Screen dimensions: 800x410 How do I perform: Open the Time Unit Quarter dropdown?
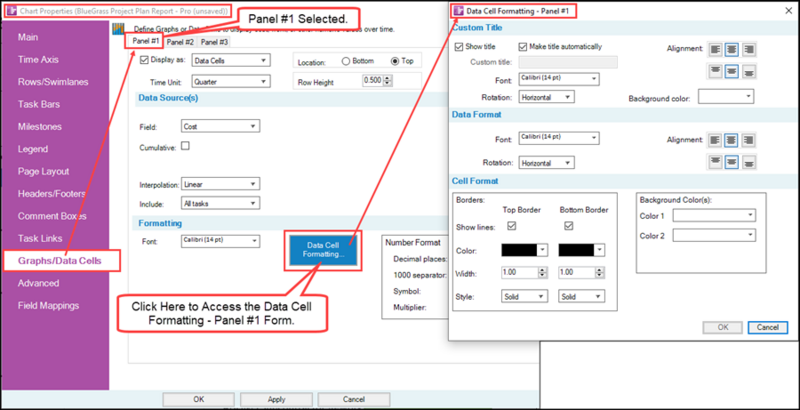point(231,81)
